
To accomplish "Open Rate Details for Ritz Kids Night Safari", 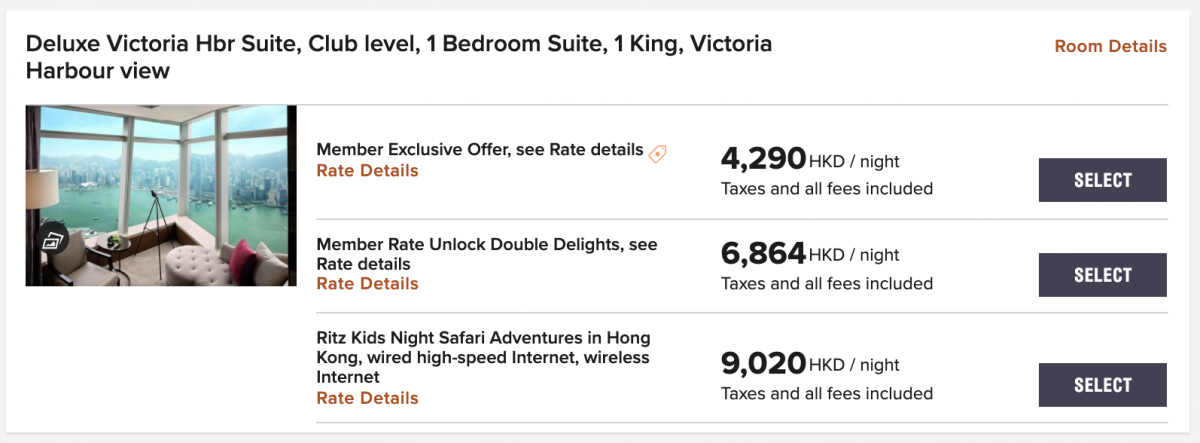I will (x=367, y=398).
